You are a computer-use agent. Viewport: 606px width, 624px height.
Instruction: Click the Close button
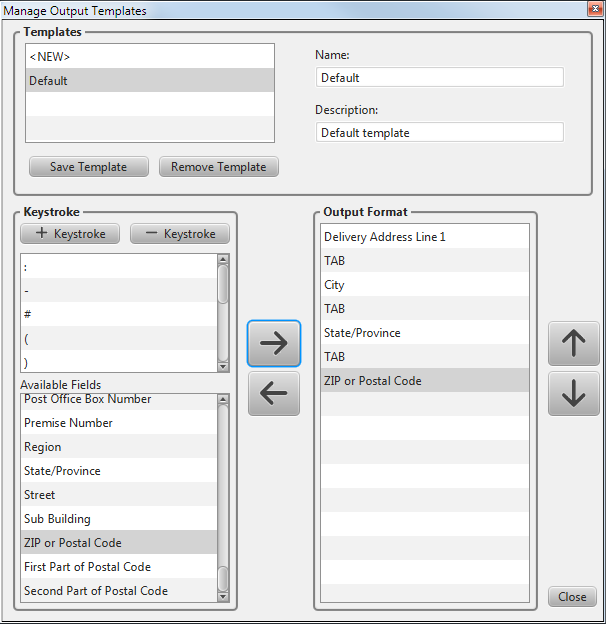tap(572, 596)
